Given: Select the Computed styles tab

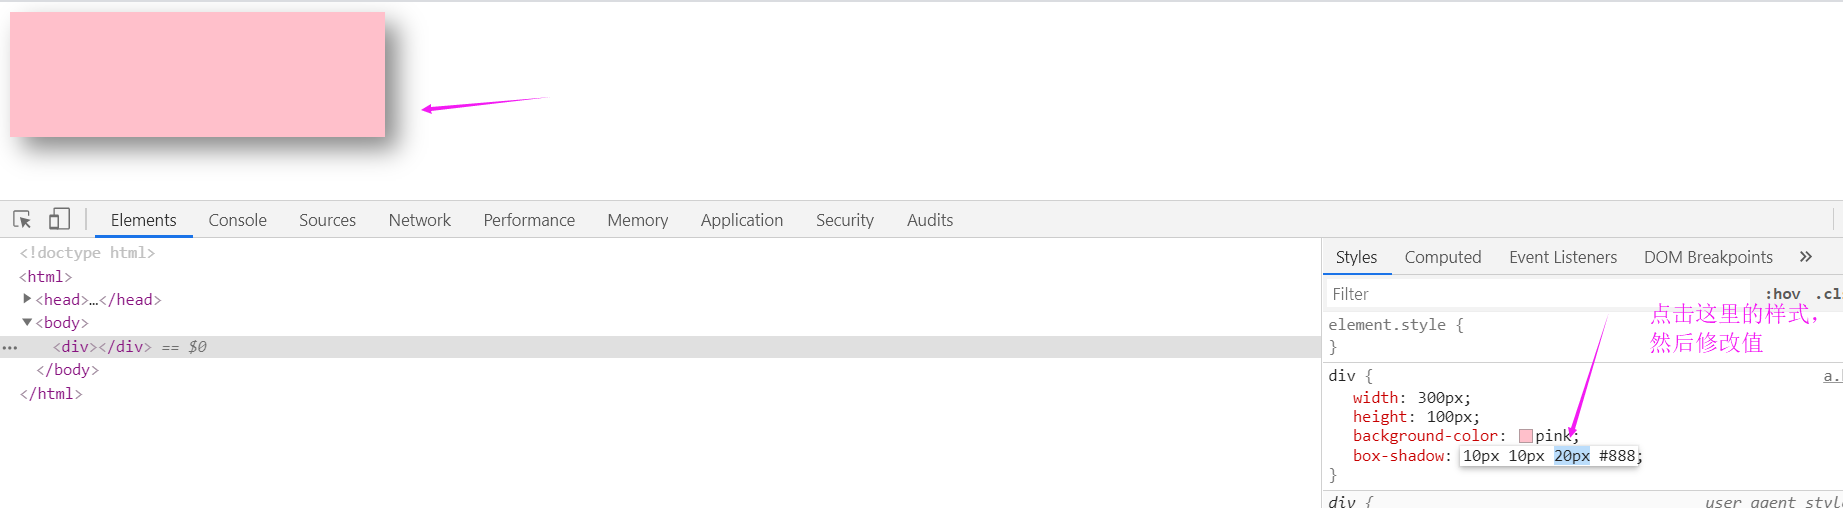Looking at the screenshot, I should coord(1442,257).
